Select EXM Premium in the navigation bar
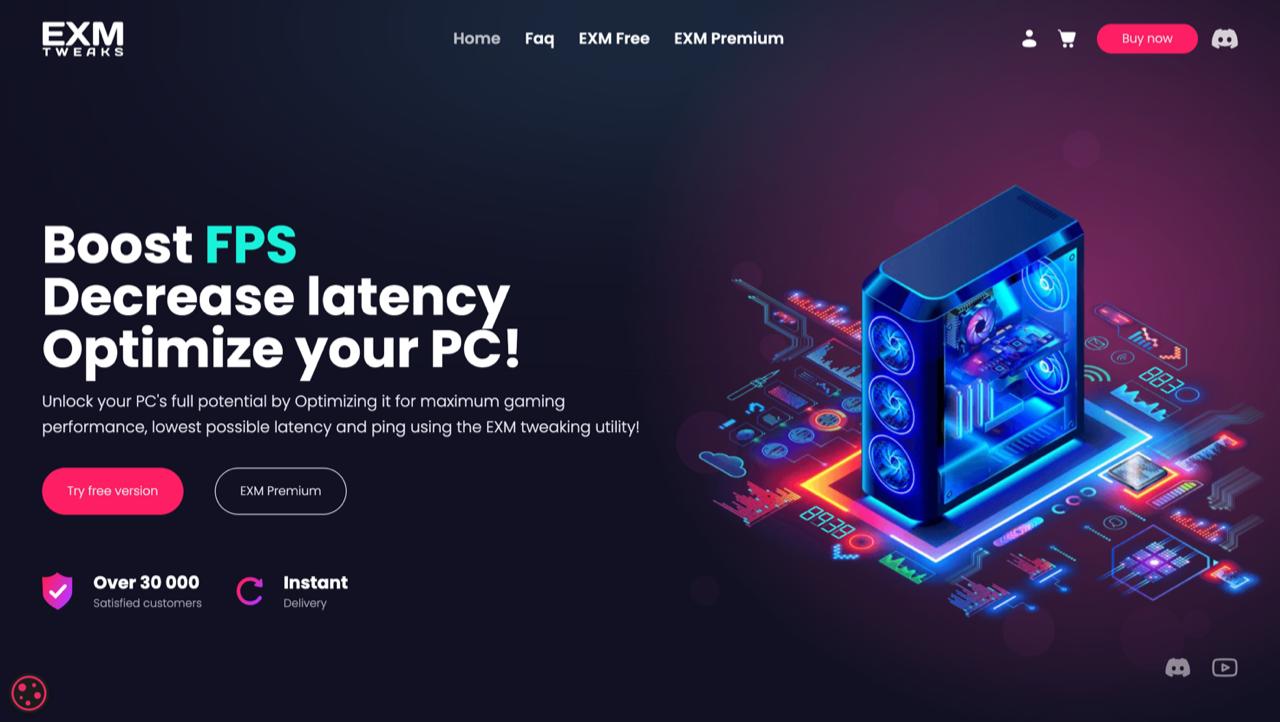Image resolution: width=1280 pixels, height=722 pixels. (x=729, y=39)
